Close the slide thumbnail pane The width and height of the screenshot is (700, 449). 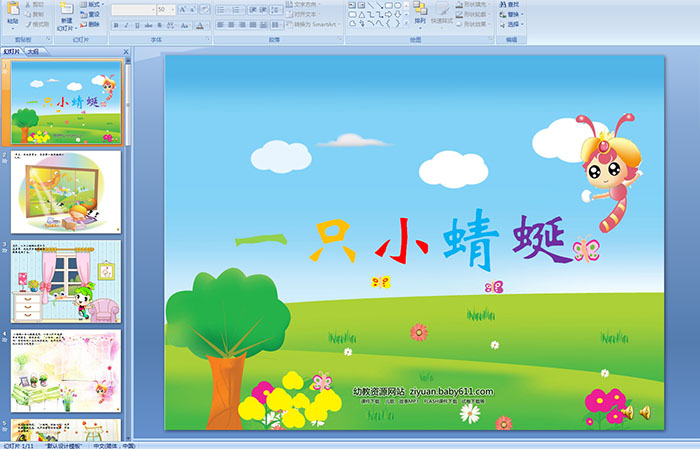(126, 50)
